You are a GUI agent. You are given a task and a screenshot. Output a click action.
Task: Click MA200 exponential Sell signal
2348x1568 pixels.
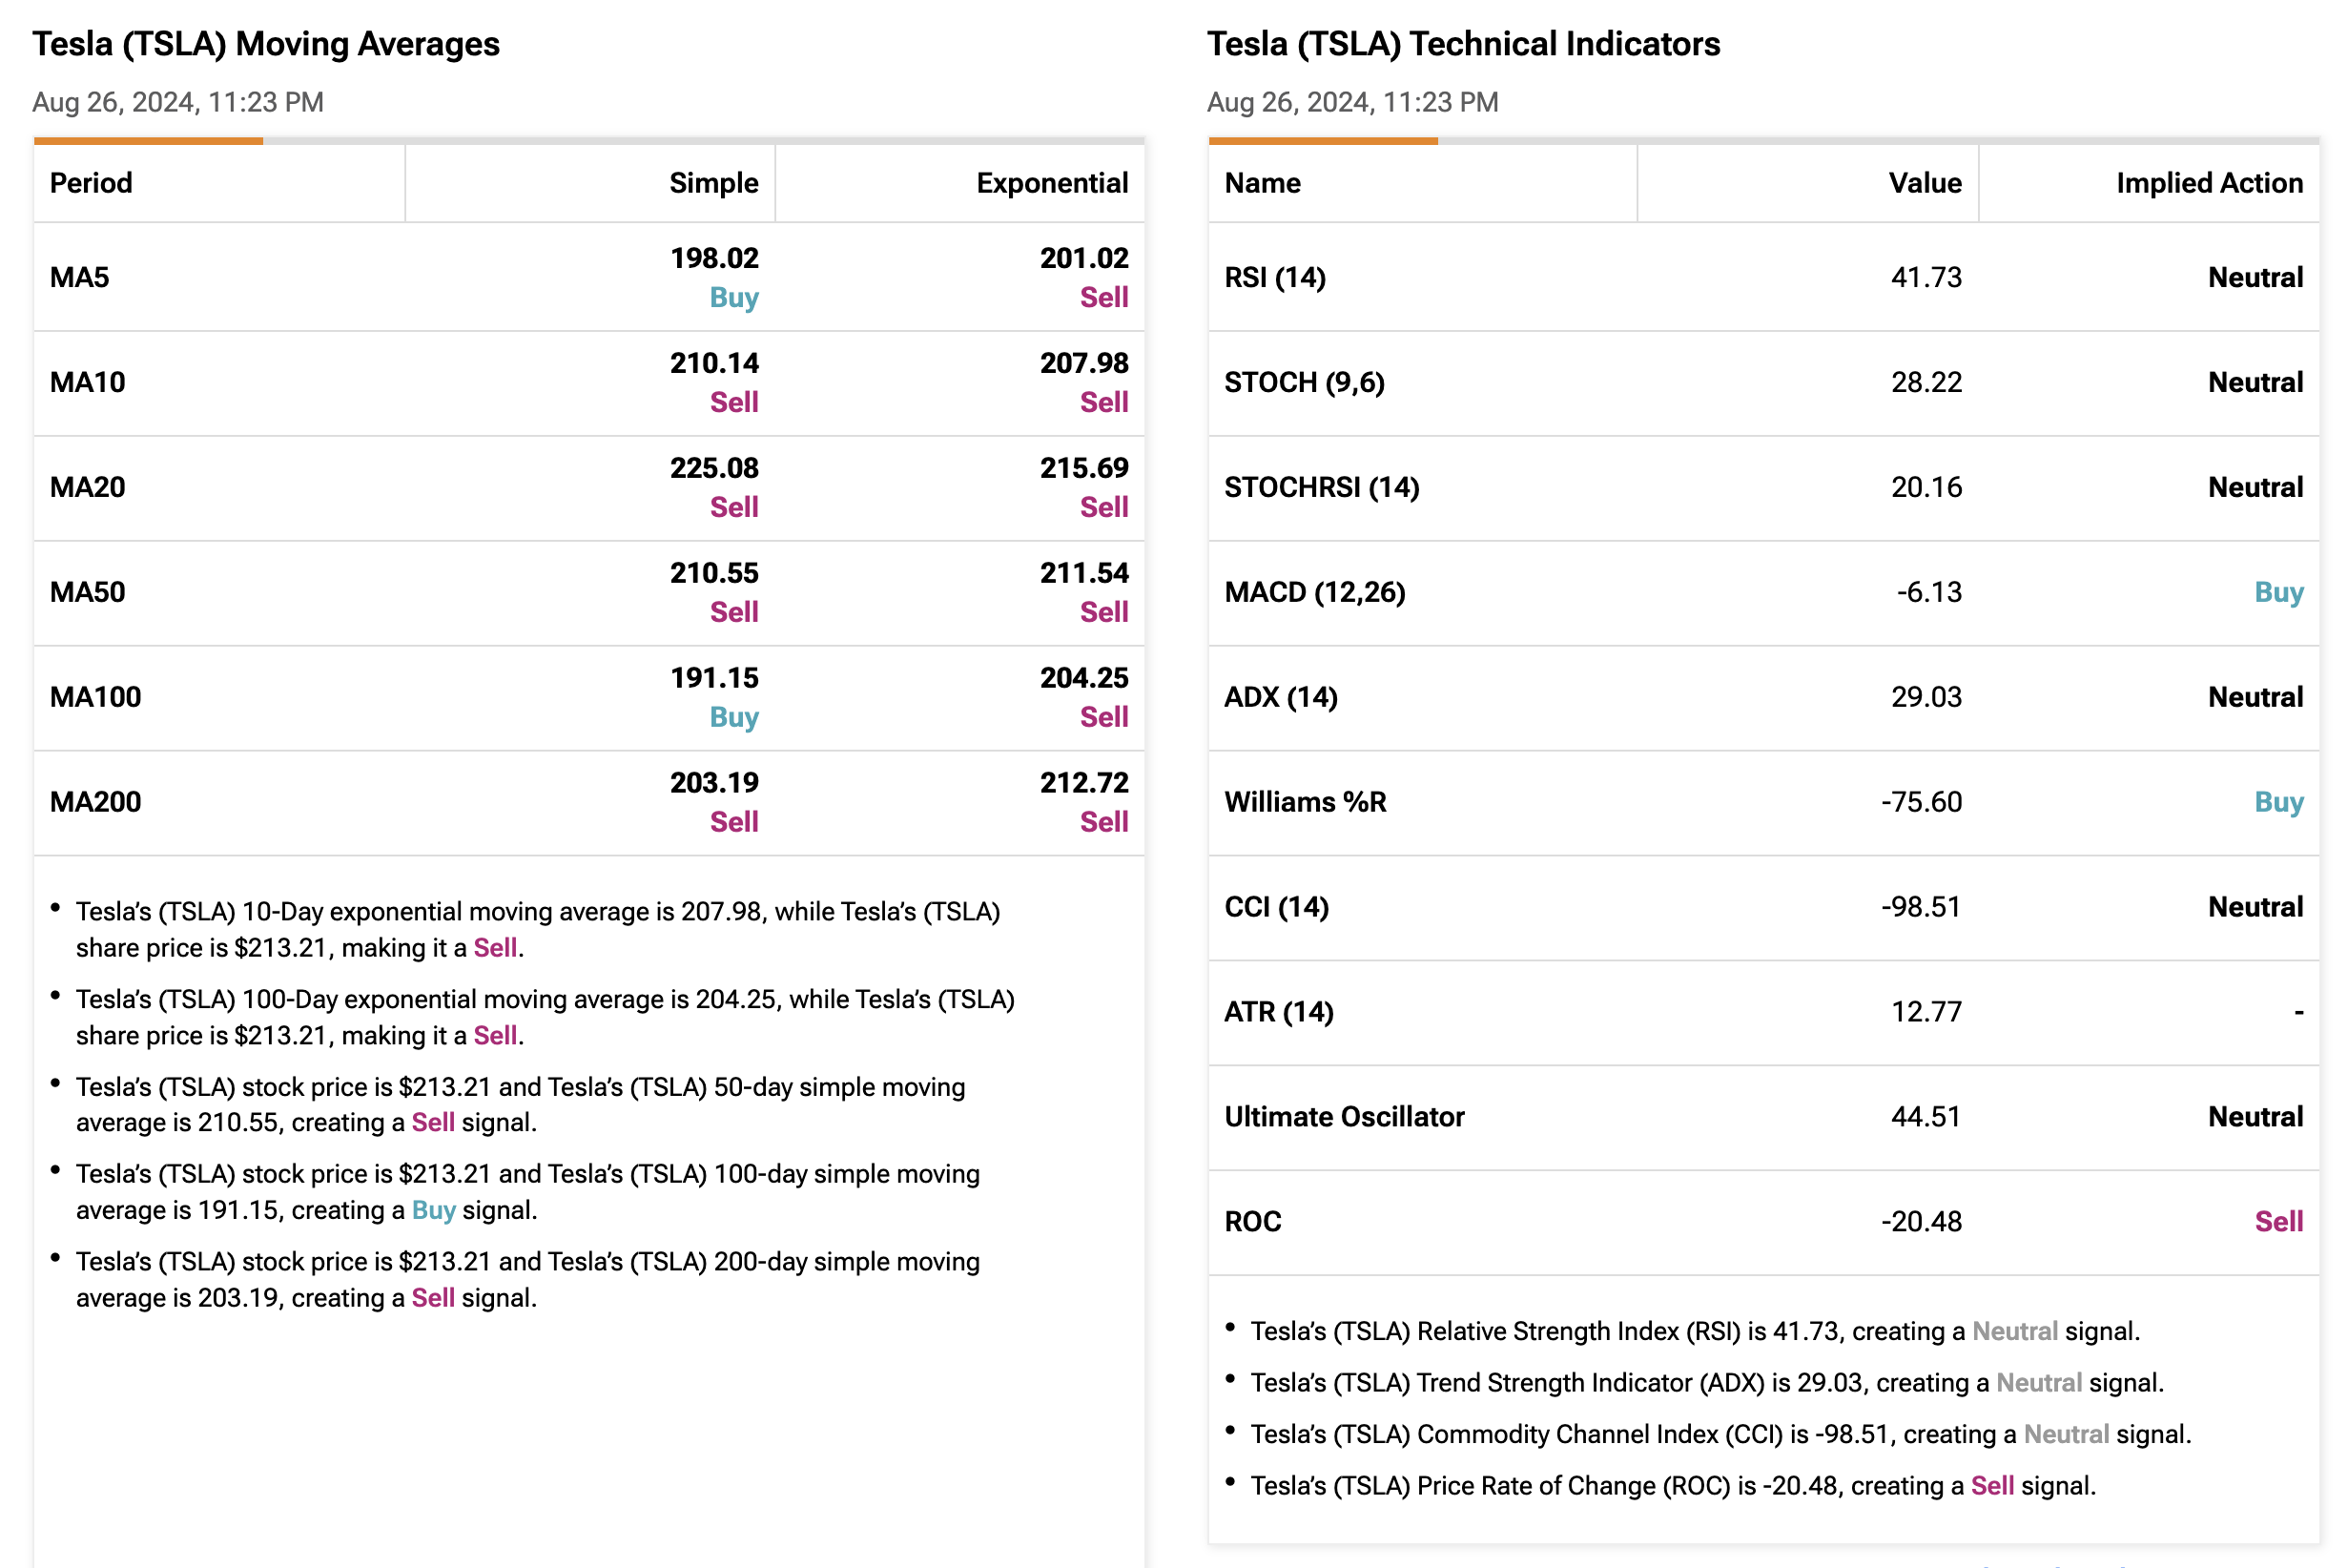[1103, 822]
